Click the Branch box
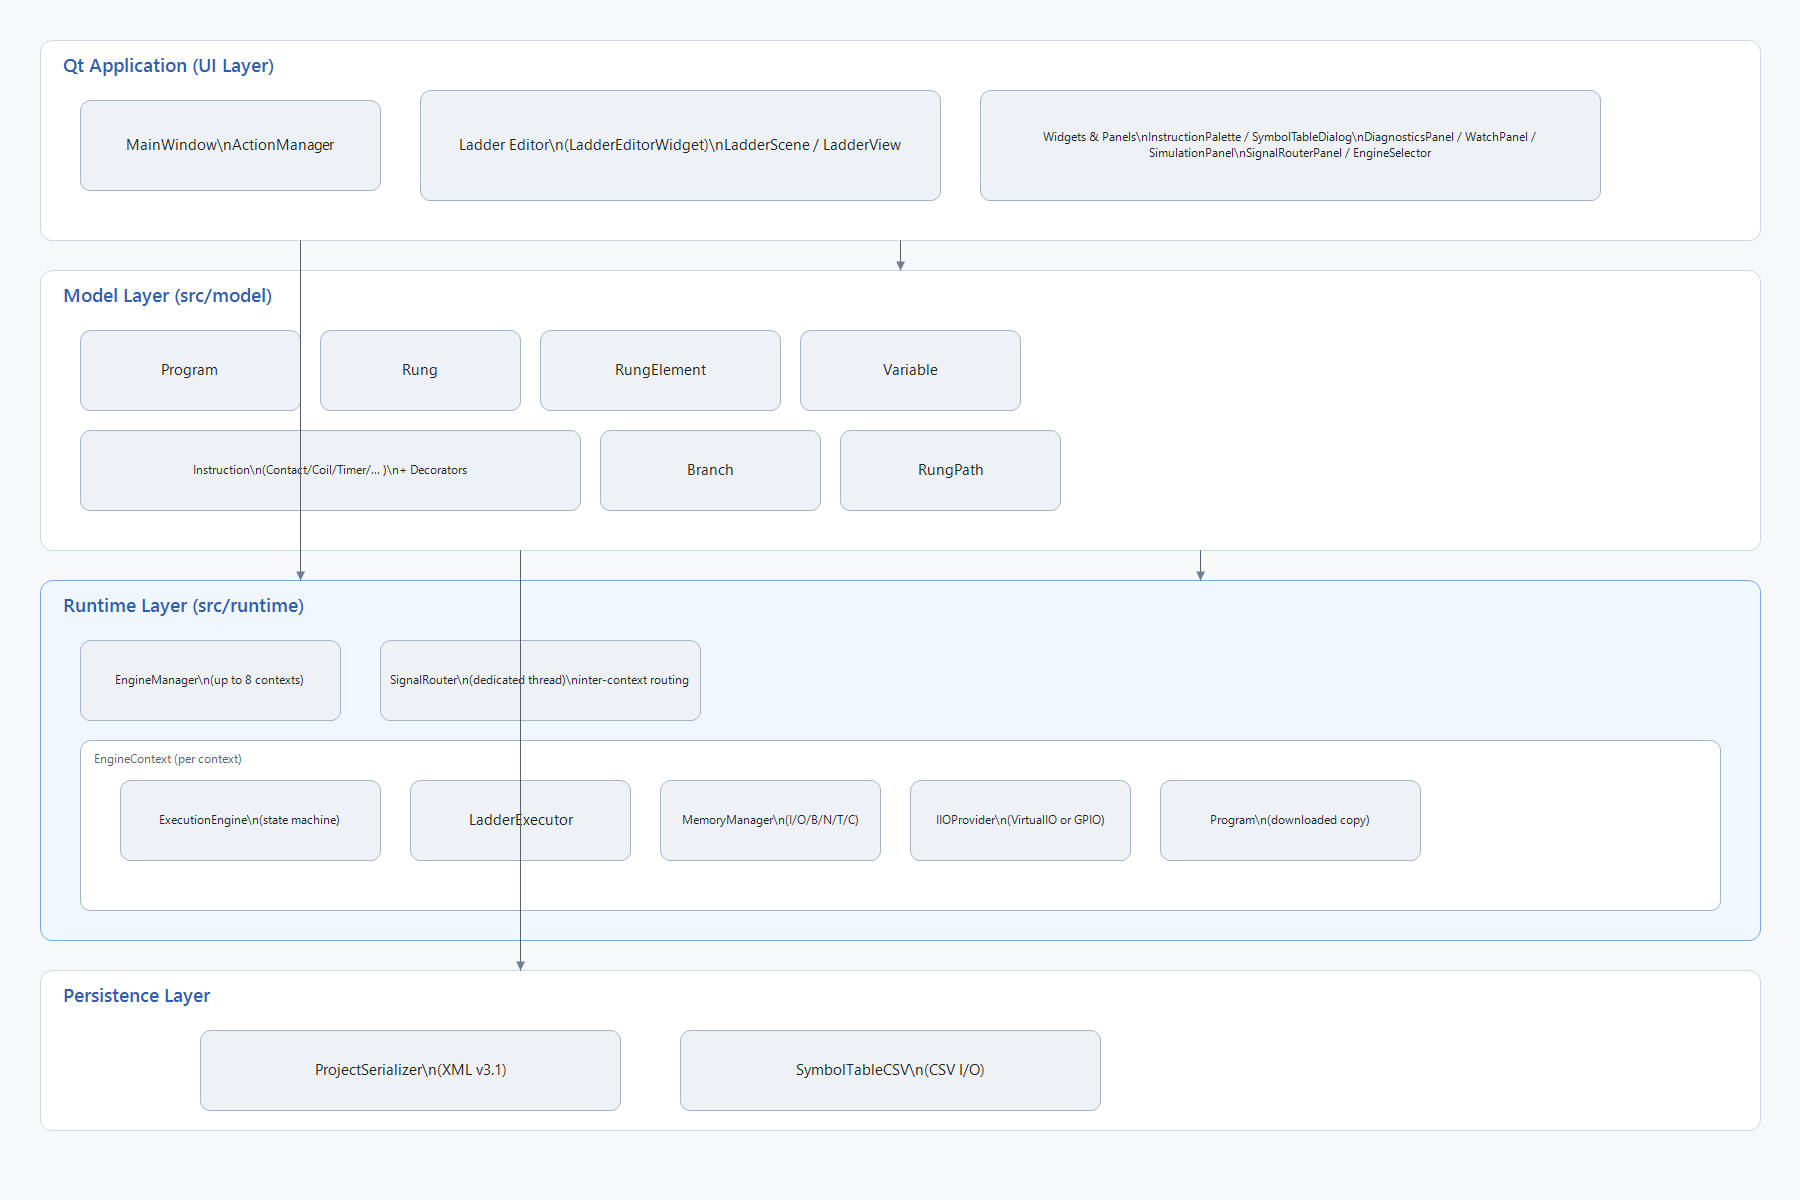The width and height of the screenshot is (1800, 1200). point(710,470)
